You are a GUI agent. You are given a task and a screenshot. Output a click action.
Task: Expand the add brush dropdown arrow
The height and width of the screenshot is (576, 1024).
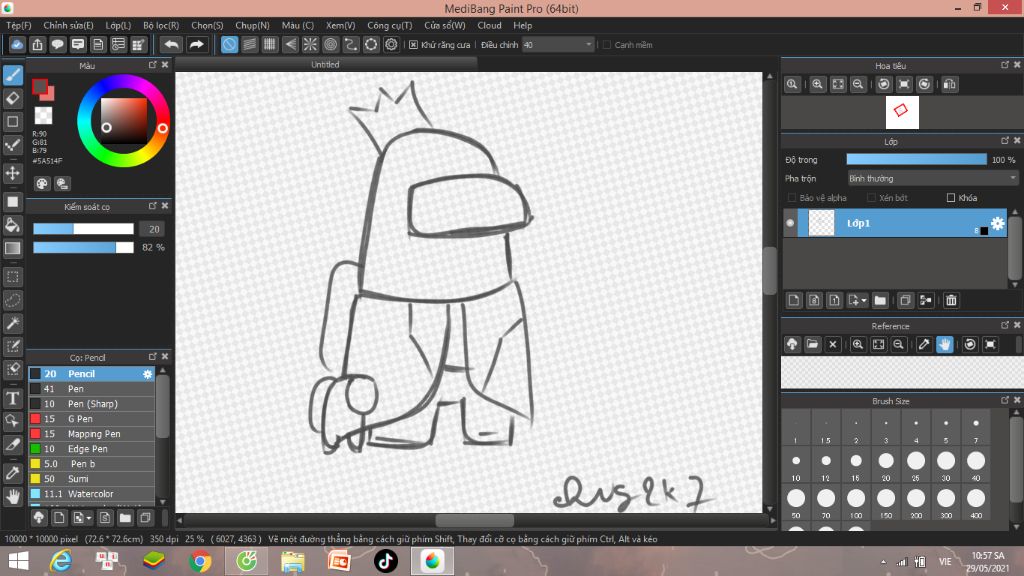[x=89, y=519]
